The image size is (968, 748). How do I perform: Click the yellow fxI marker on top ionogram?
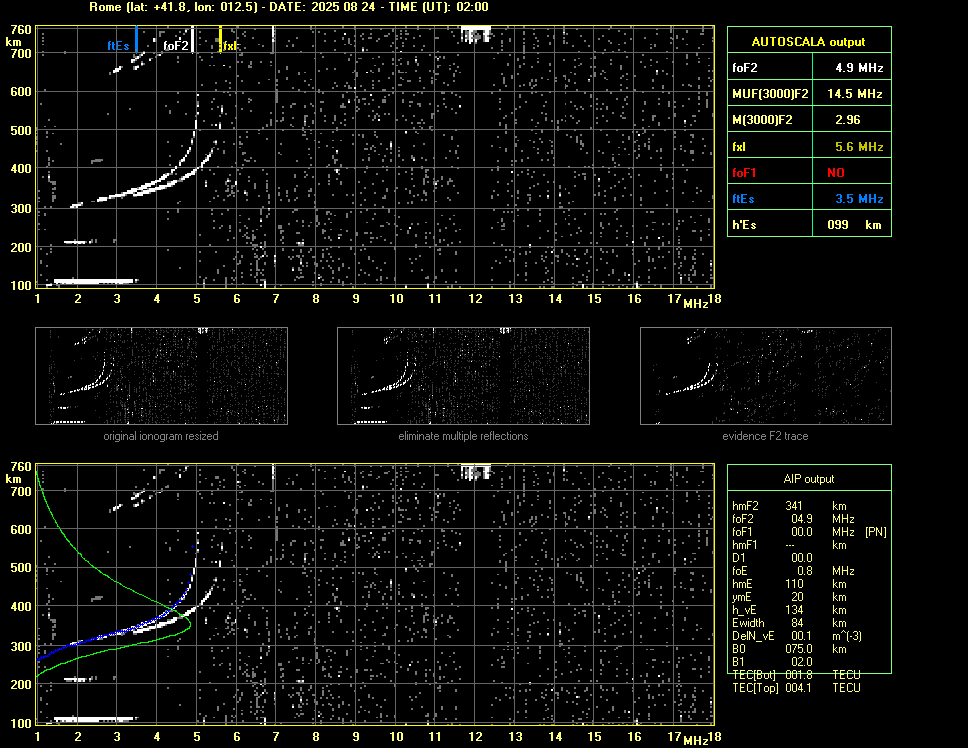[220, 39]
